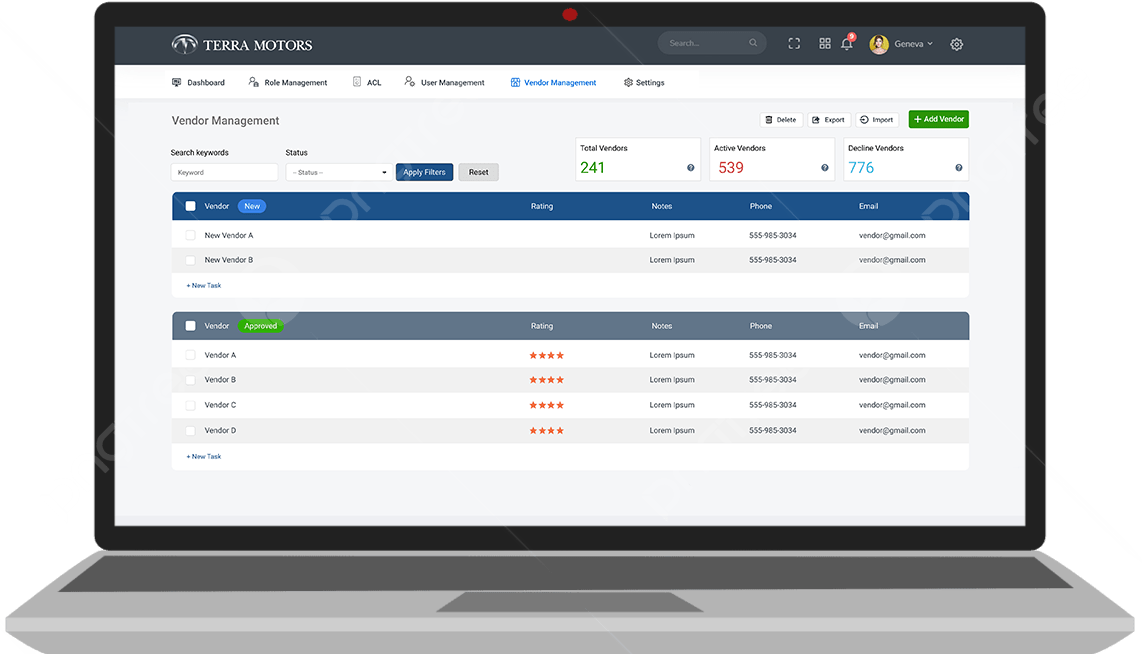Screen dimensions: 1142x654
Task: Check the New Vendor A checkbox
Action: point(191,236)
